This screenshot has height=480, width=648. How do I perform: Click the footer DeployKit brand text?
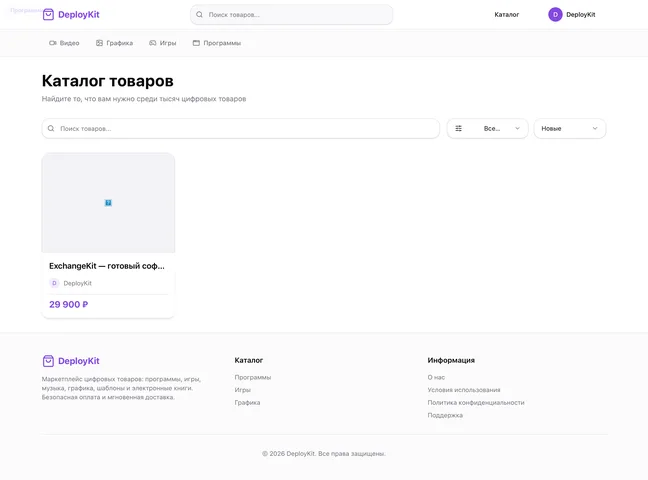(x=79, y=361)
